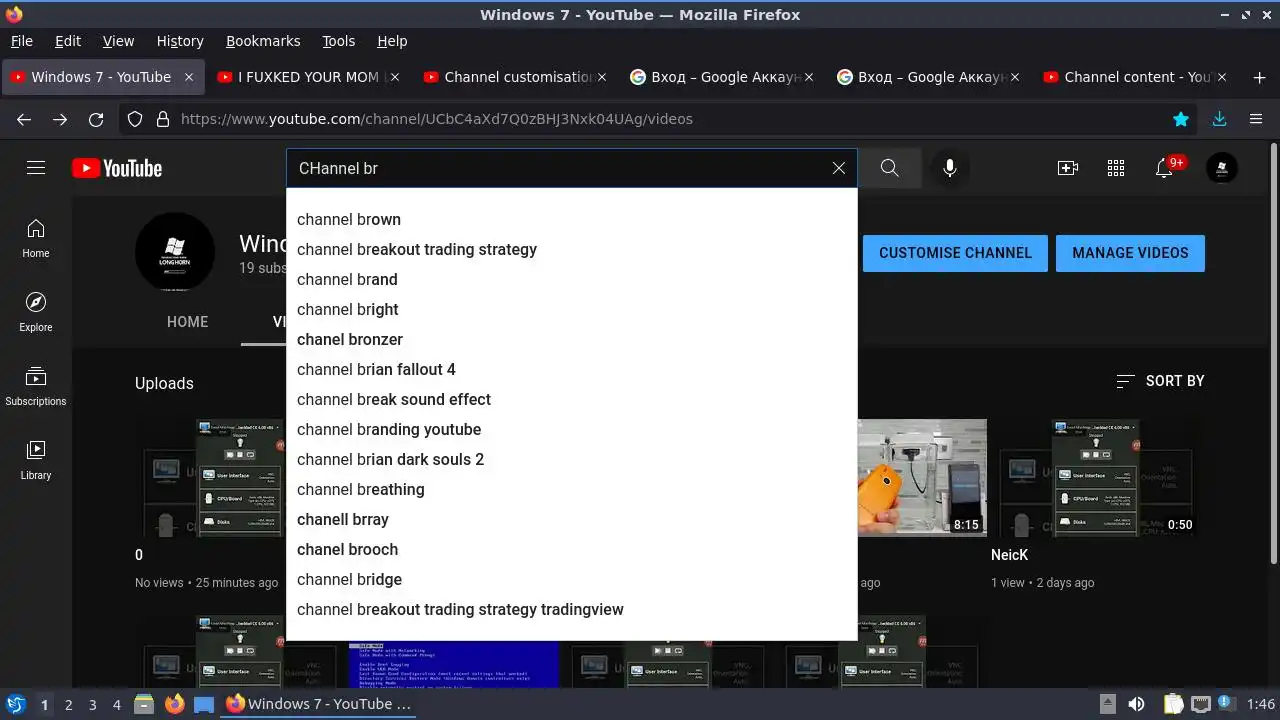Open the Create video camera icon
The width and height of the screenshot is (1280, 720).
[1068, 168]
